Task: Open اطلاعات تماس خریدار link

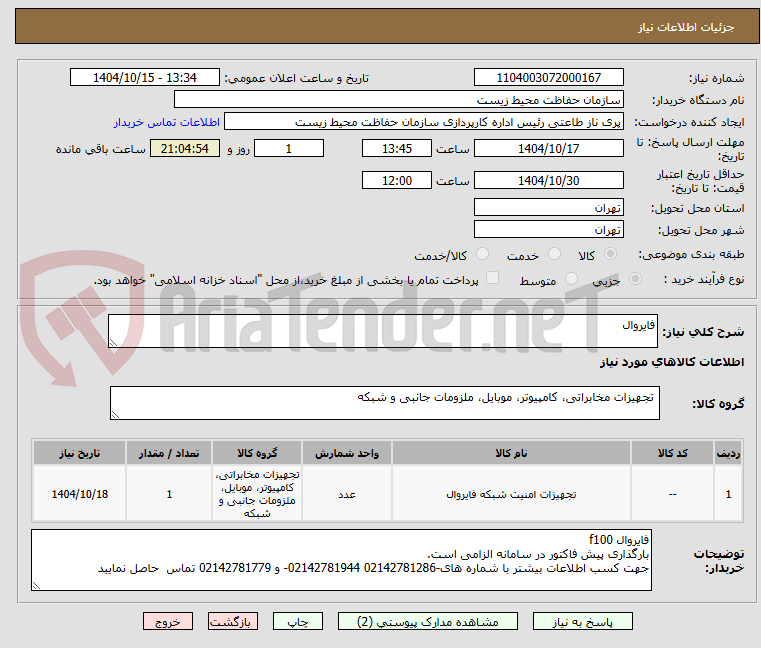Action: click(x=167, y=122)
